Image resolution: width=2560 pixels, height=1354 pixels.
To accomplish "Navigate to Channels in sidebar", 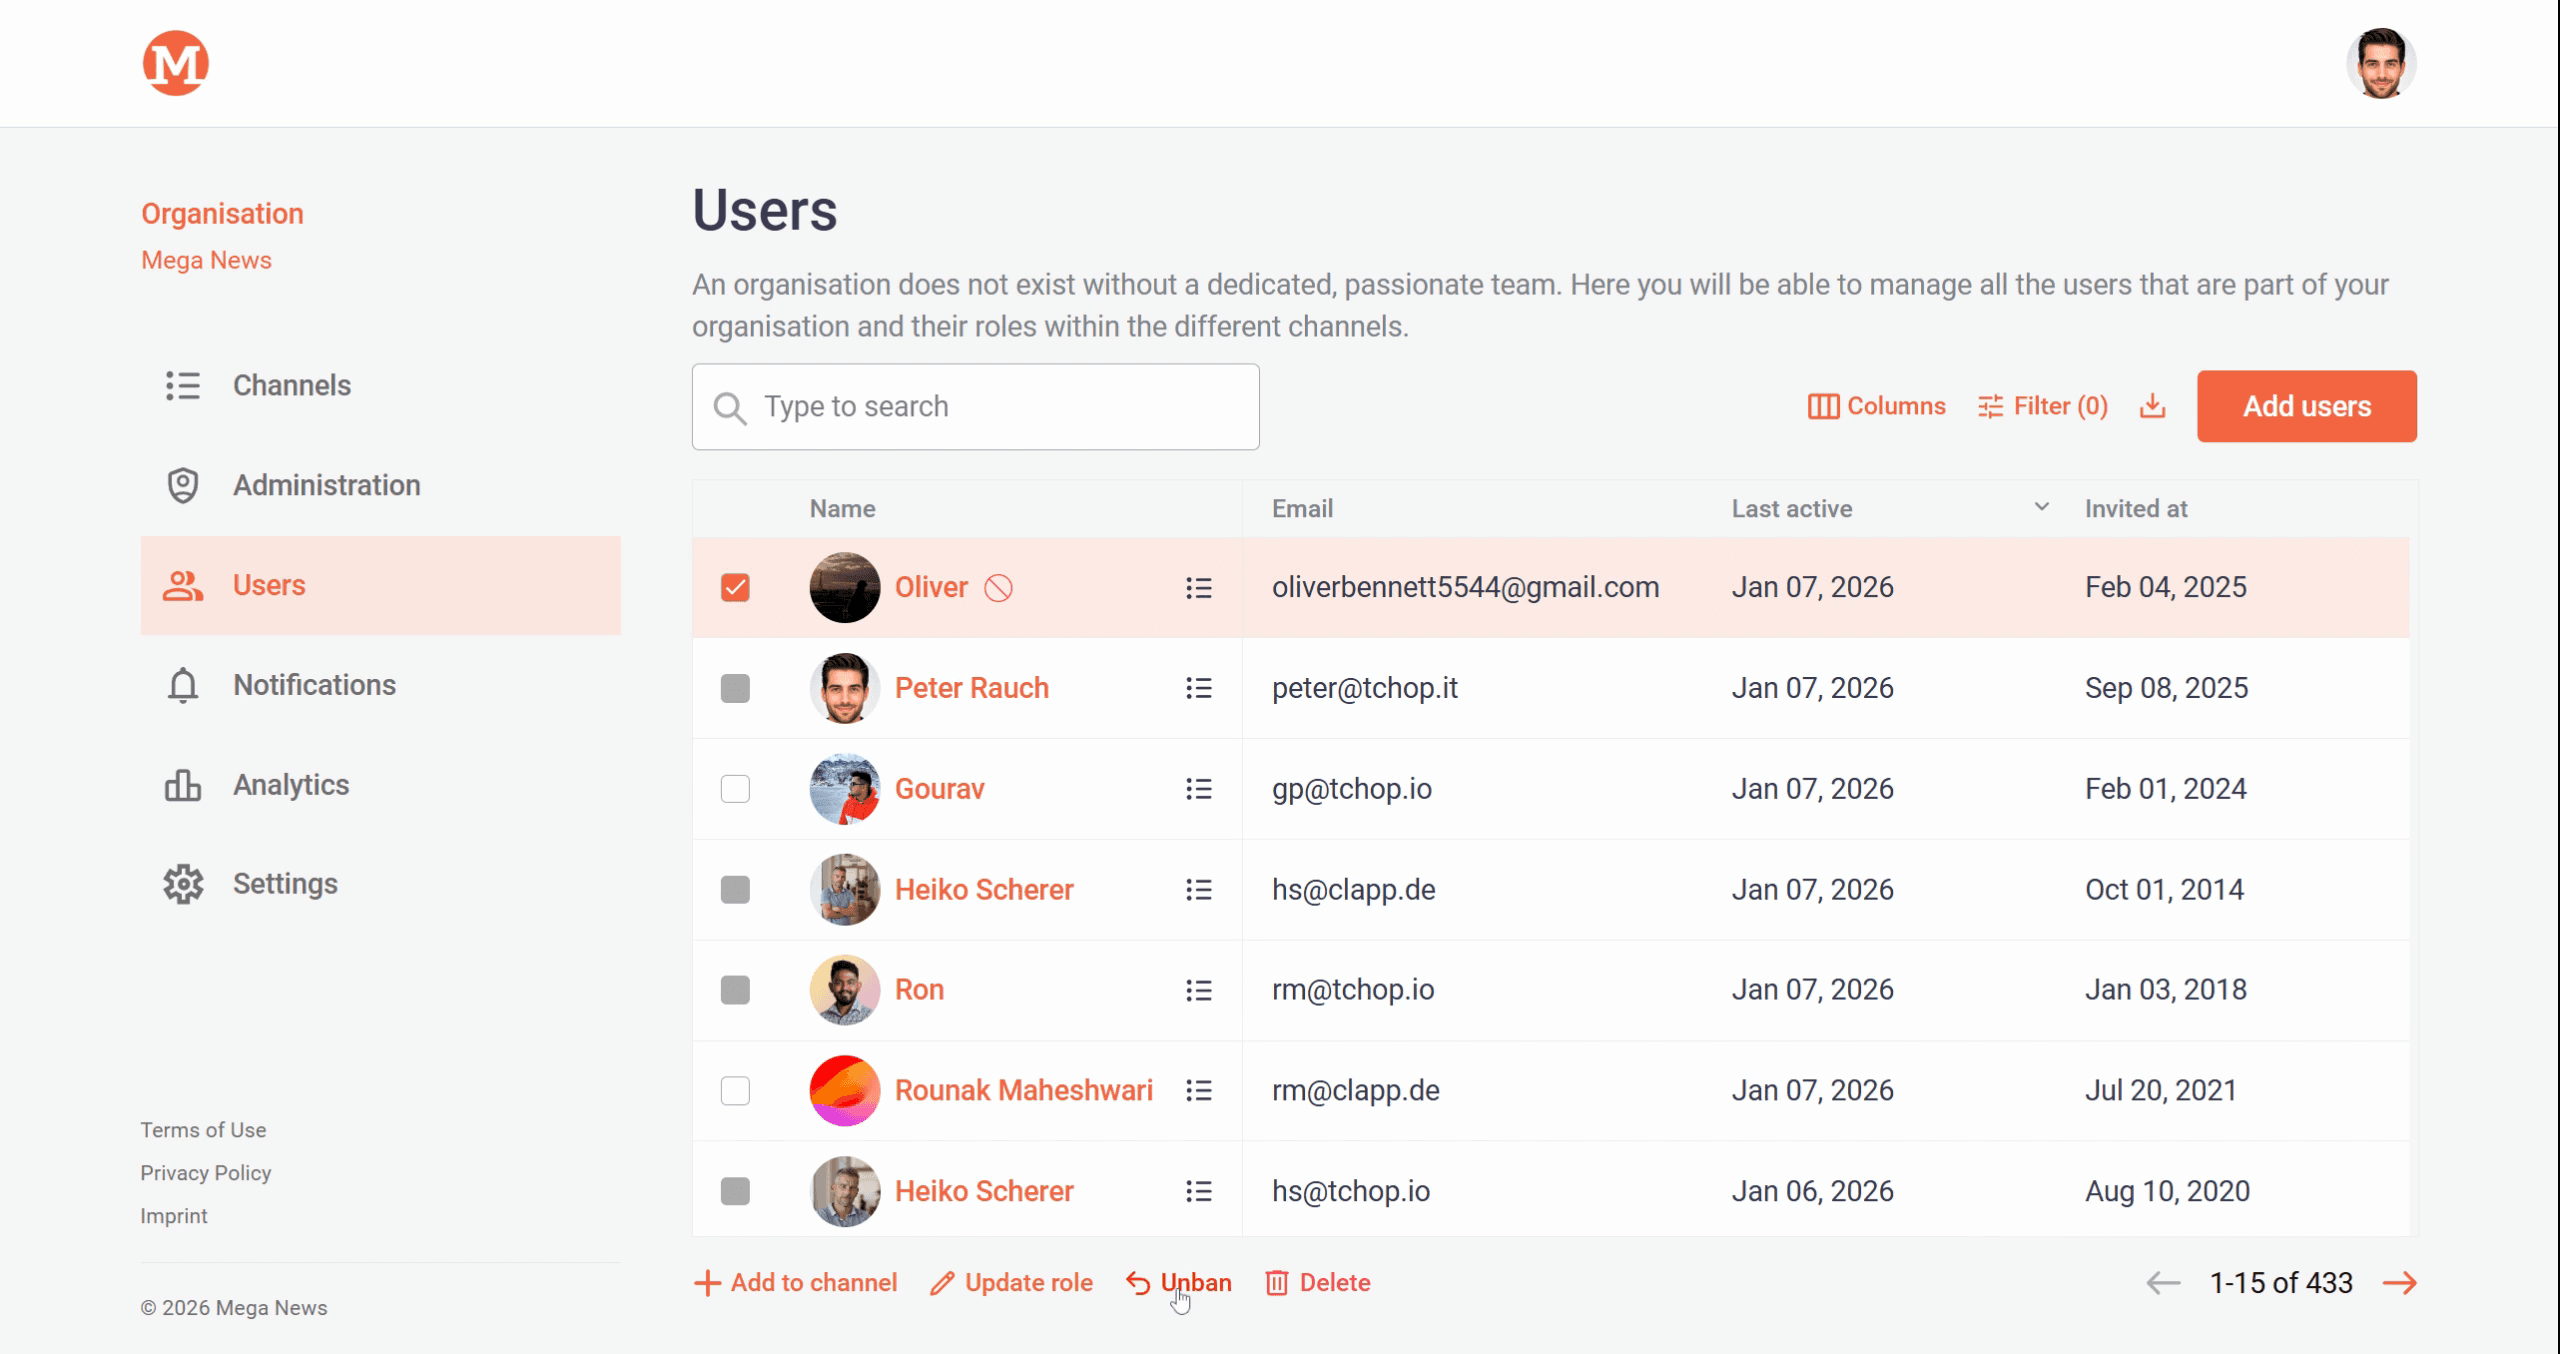I will pos(291,386).
